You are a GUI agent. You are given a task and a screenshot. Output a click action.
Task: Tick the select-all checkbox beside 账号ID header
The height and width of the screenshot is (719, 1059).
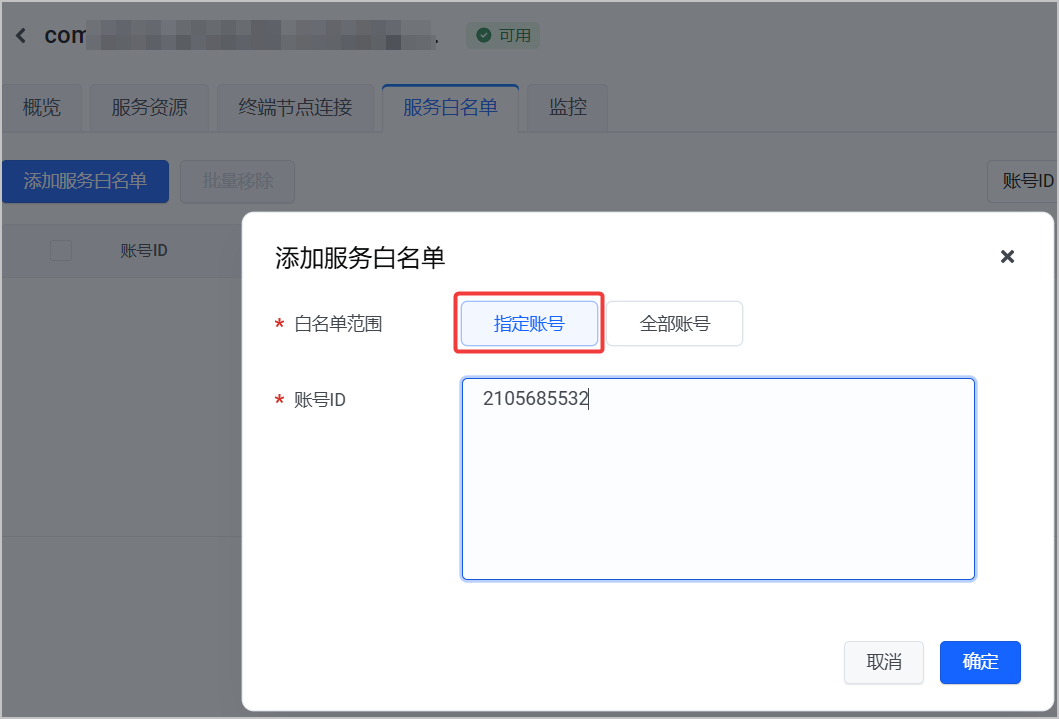point(61,250)
